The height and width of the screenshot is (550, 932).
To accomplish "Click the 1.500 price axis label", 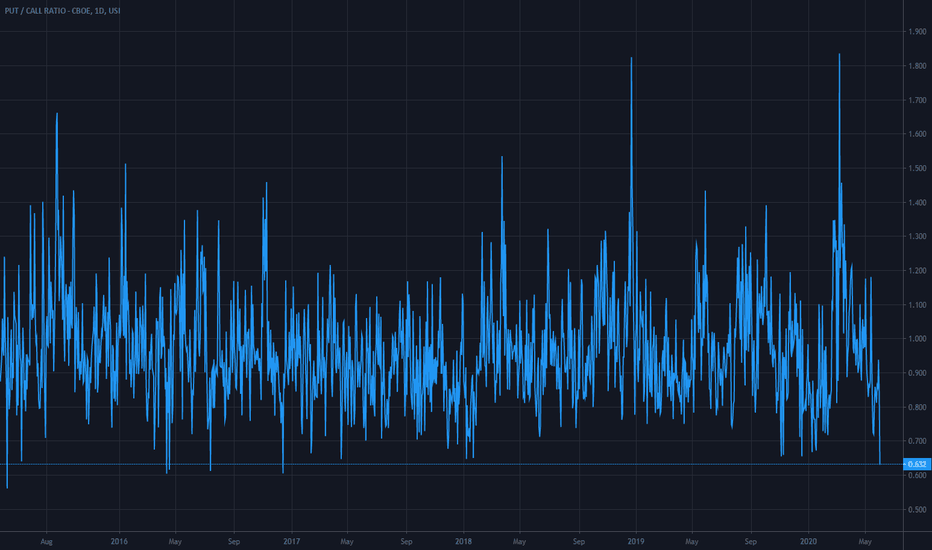I will [x=917, y=169].
